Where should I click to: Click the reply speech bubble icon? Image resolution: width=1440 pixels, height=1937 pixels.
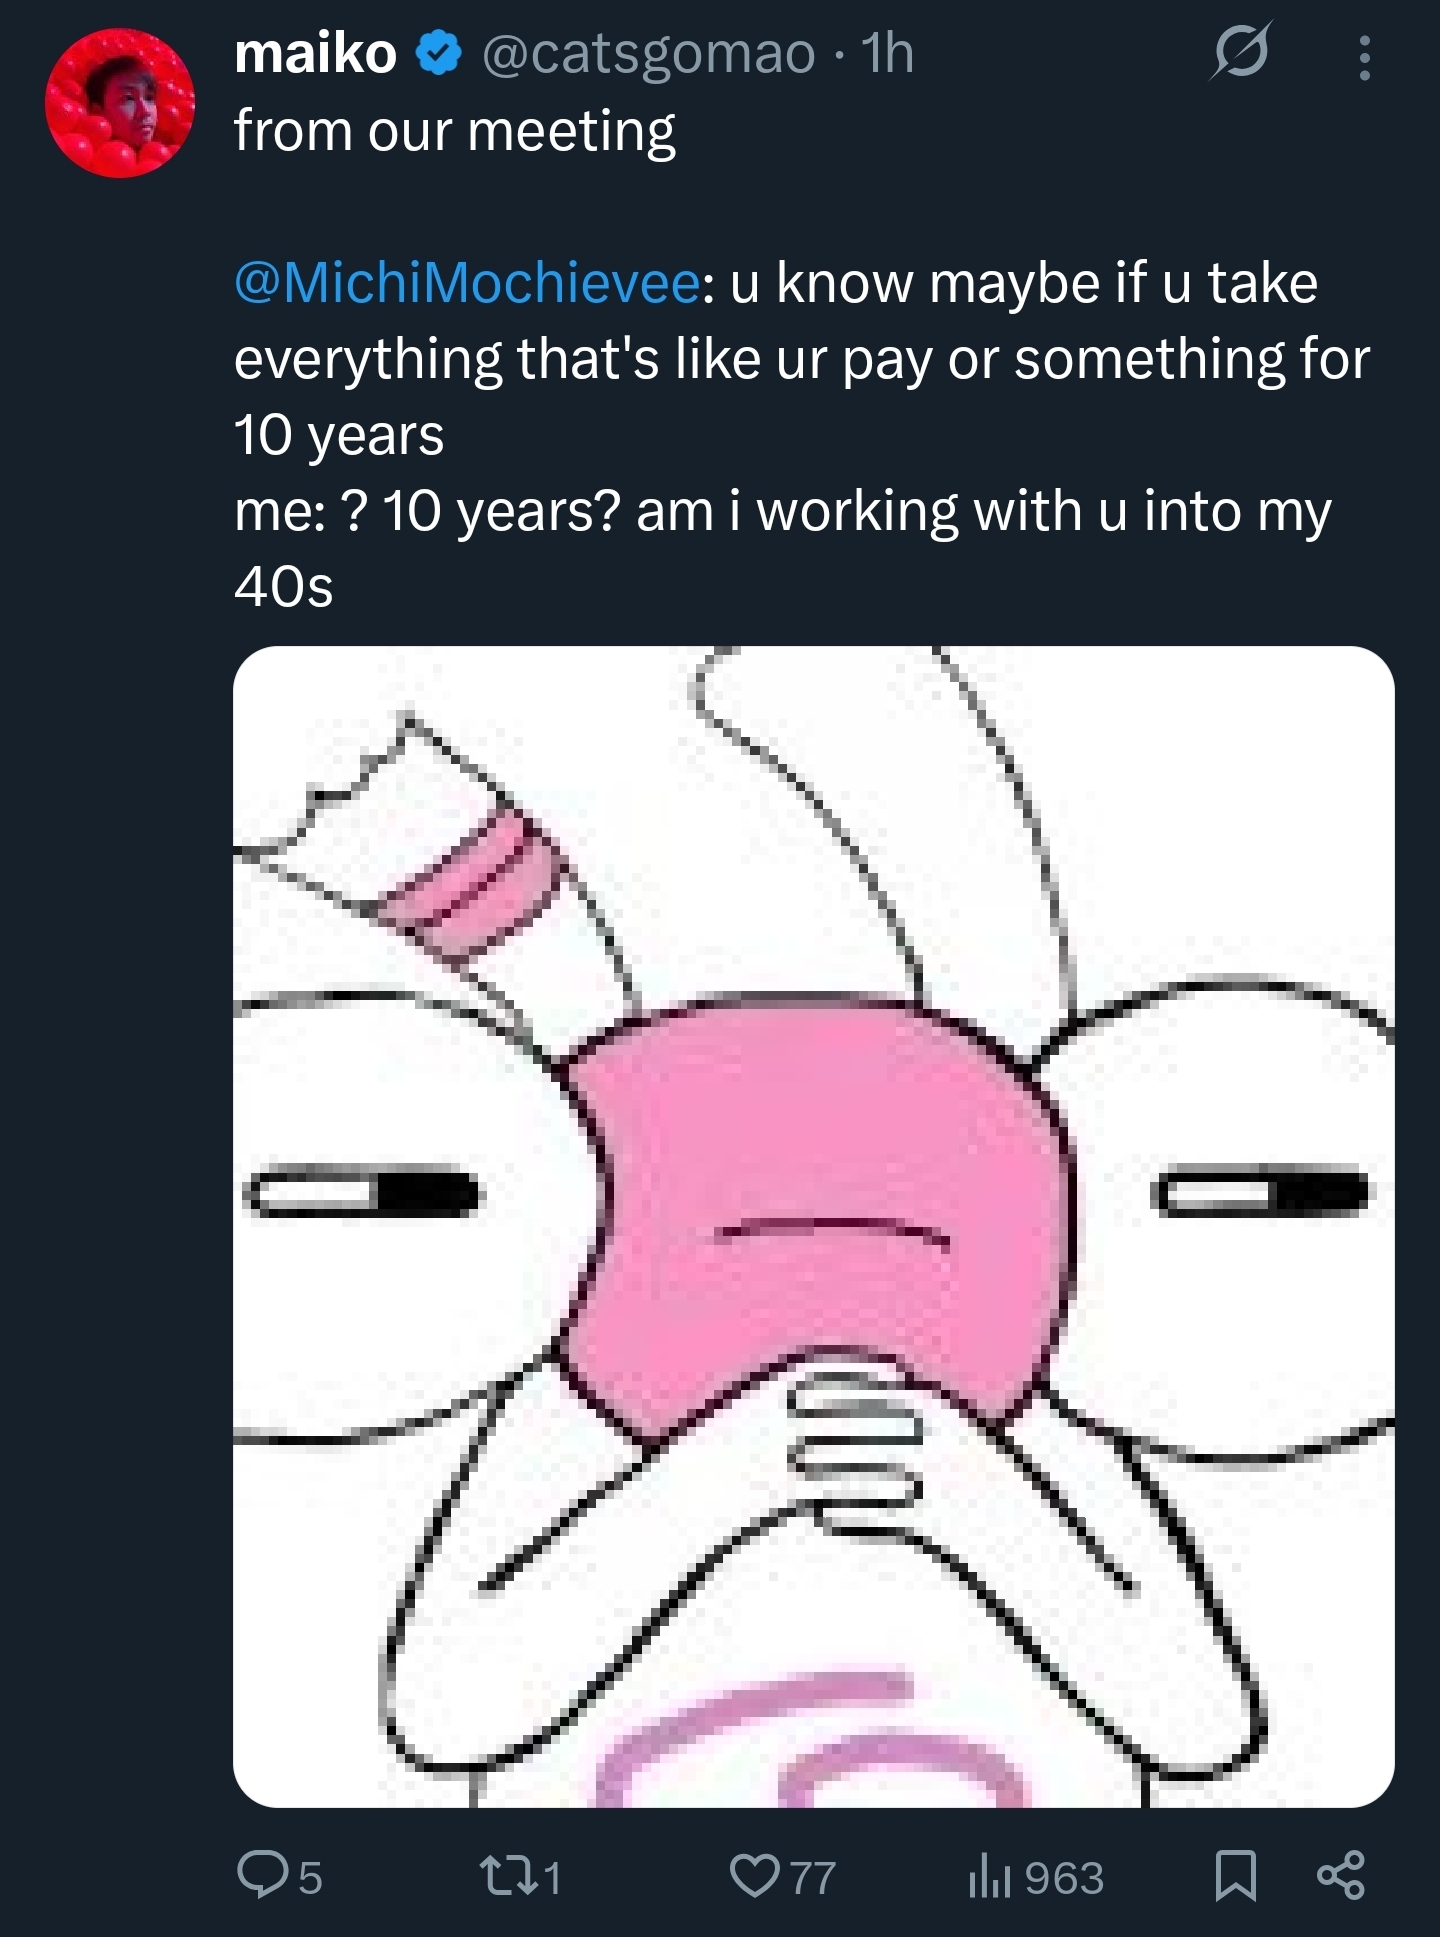[x=262, y=1875]
